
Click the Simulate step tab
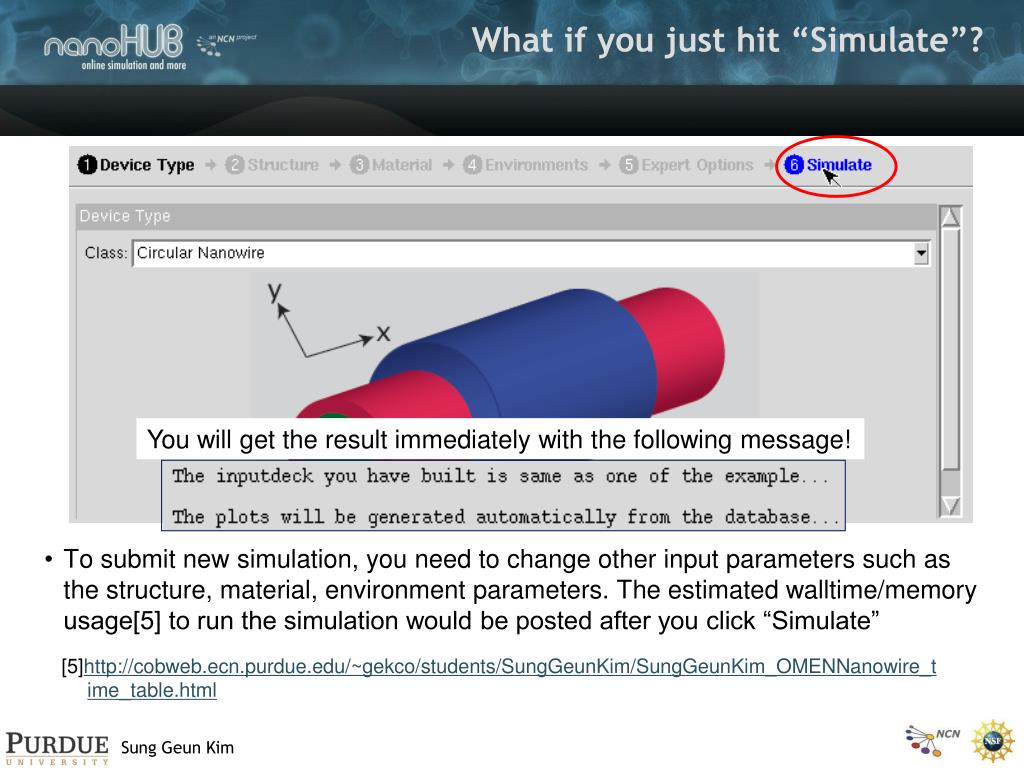[x=828, y=165]
